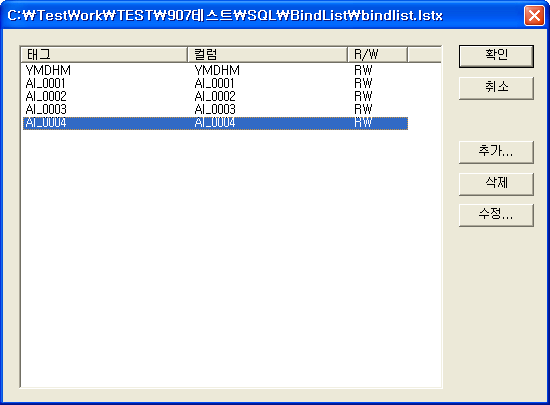
Task: Click the 취소 cancel button
Action: click(496, 88)
